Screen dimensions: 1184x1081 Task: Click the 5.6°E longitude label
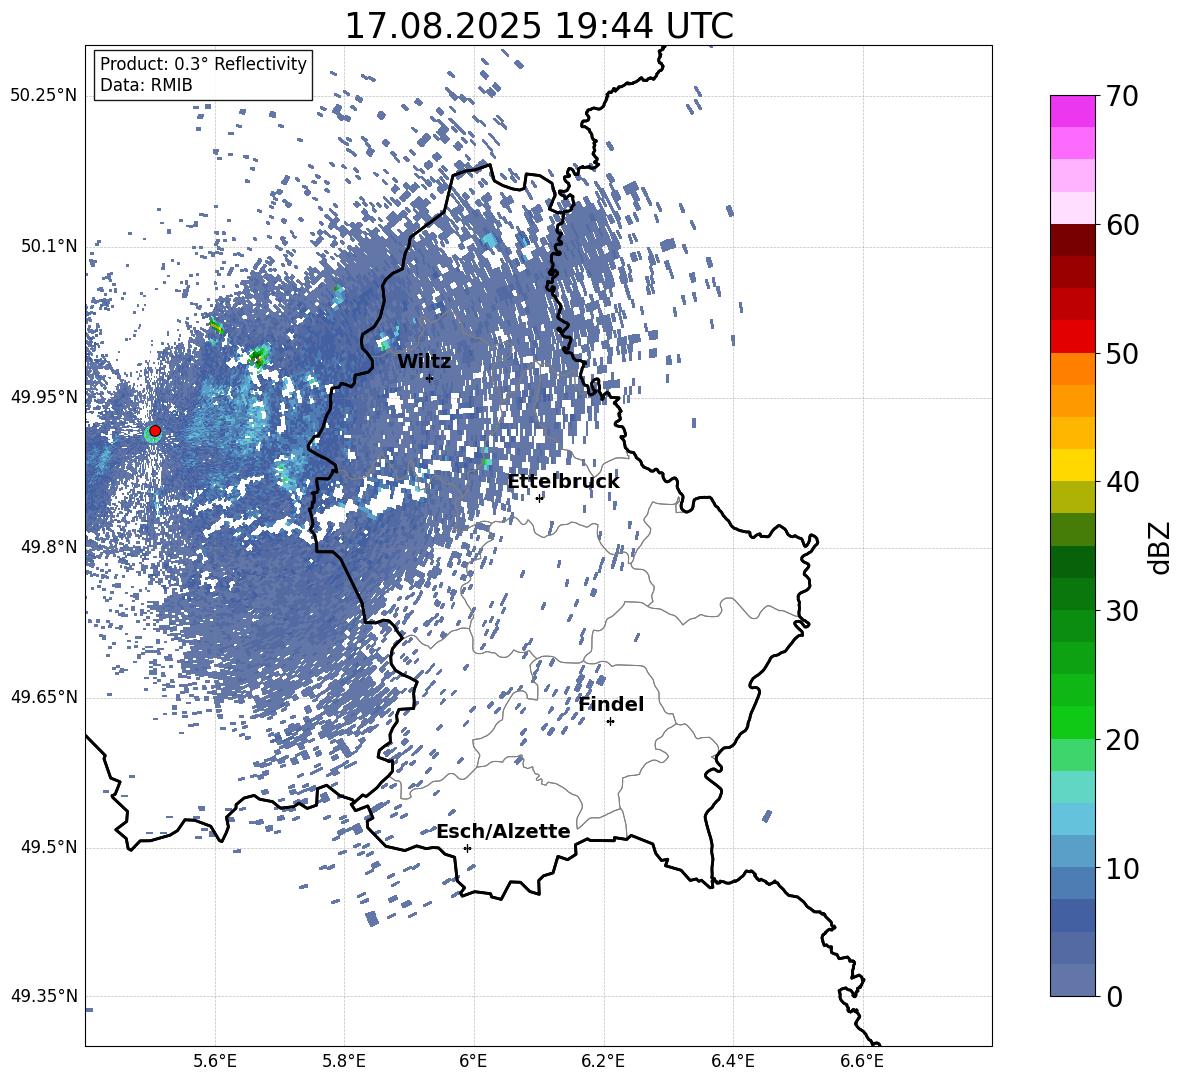coord(214,1061)
